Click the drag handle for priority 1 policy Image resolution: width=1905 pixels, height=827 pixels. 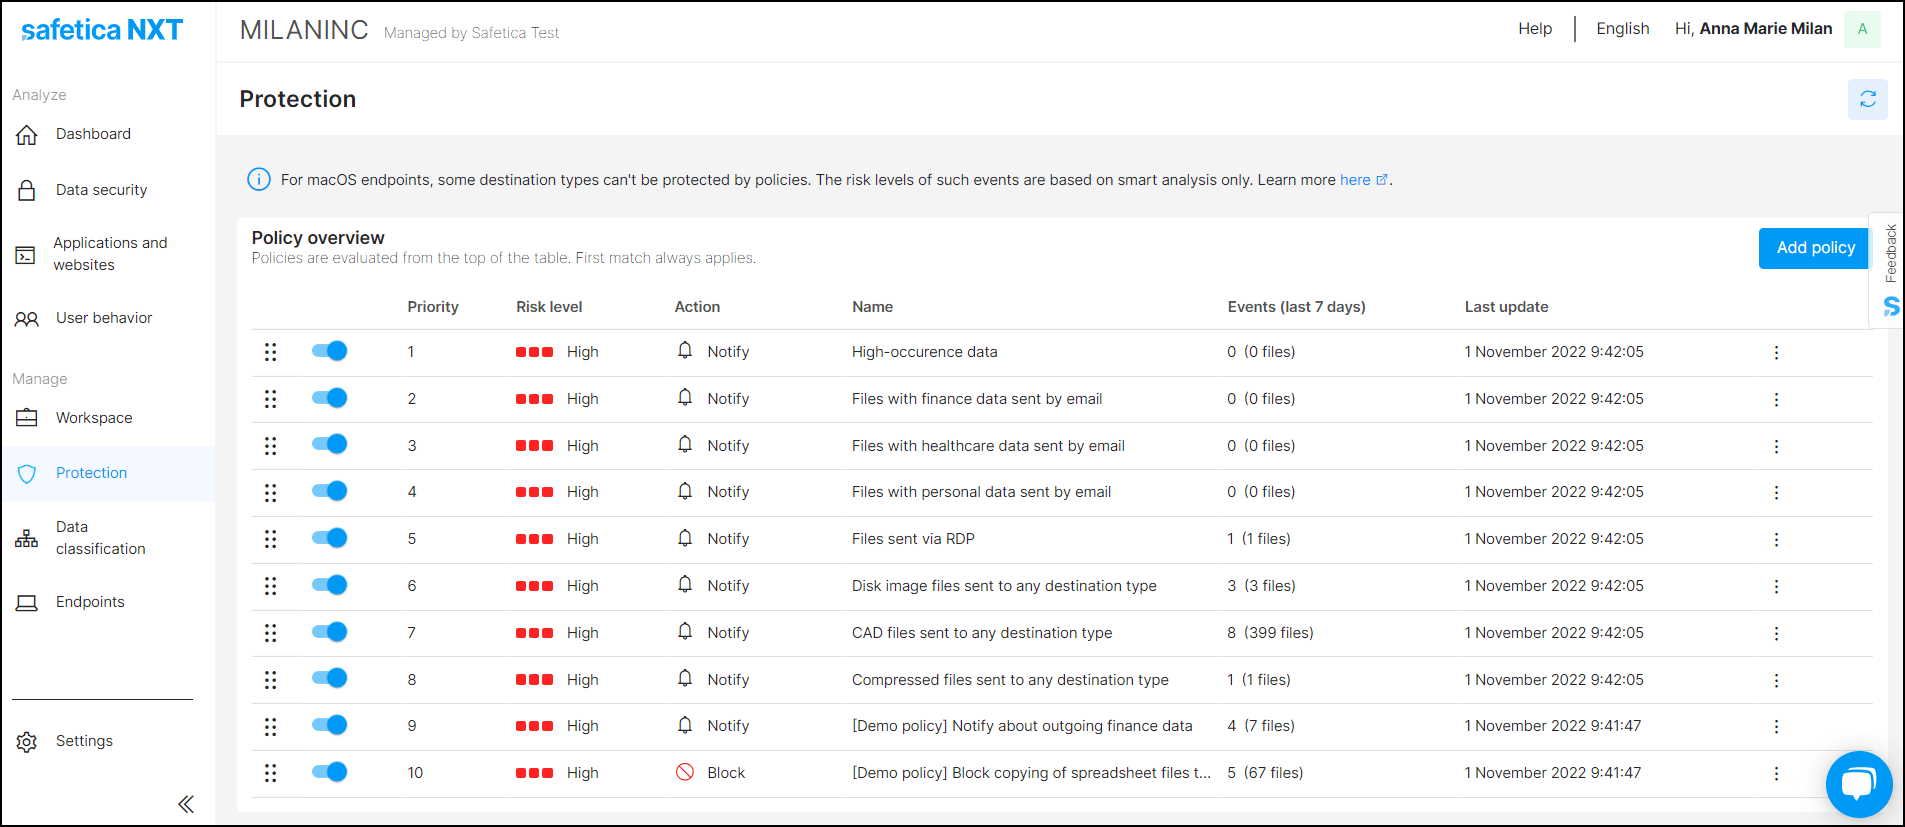tap(270, 352)
